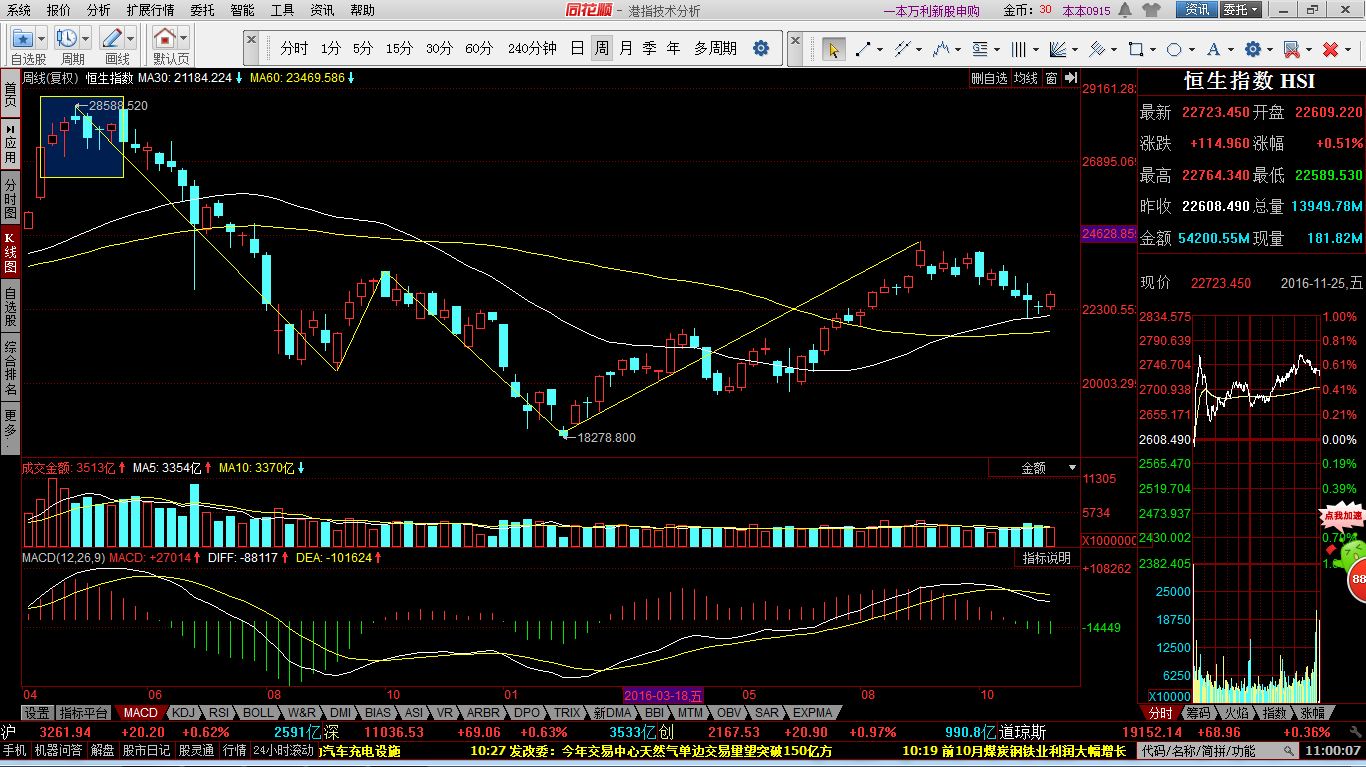Switch chart period to 60分

[x=479, y=48]
